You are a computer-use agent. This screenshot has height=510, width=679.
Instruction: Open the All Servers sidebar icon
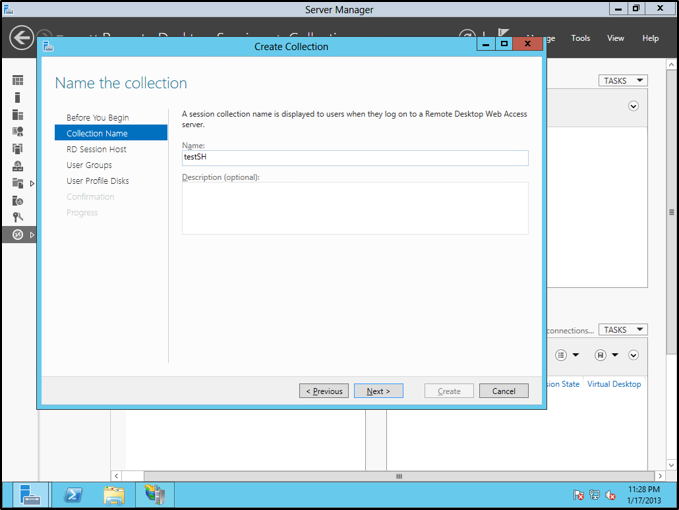pos(17,115)
